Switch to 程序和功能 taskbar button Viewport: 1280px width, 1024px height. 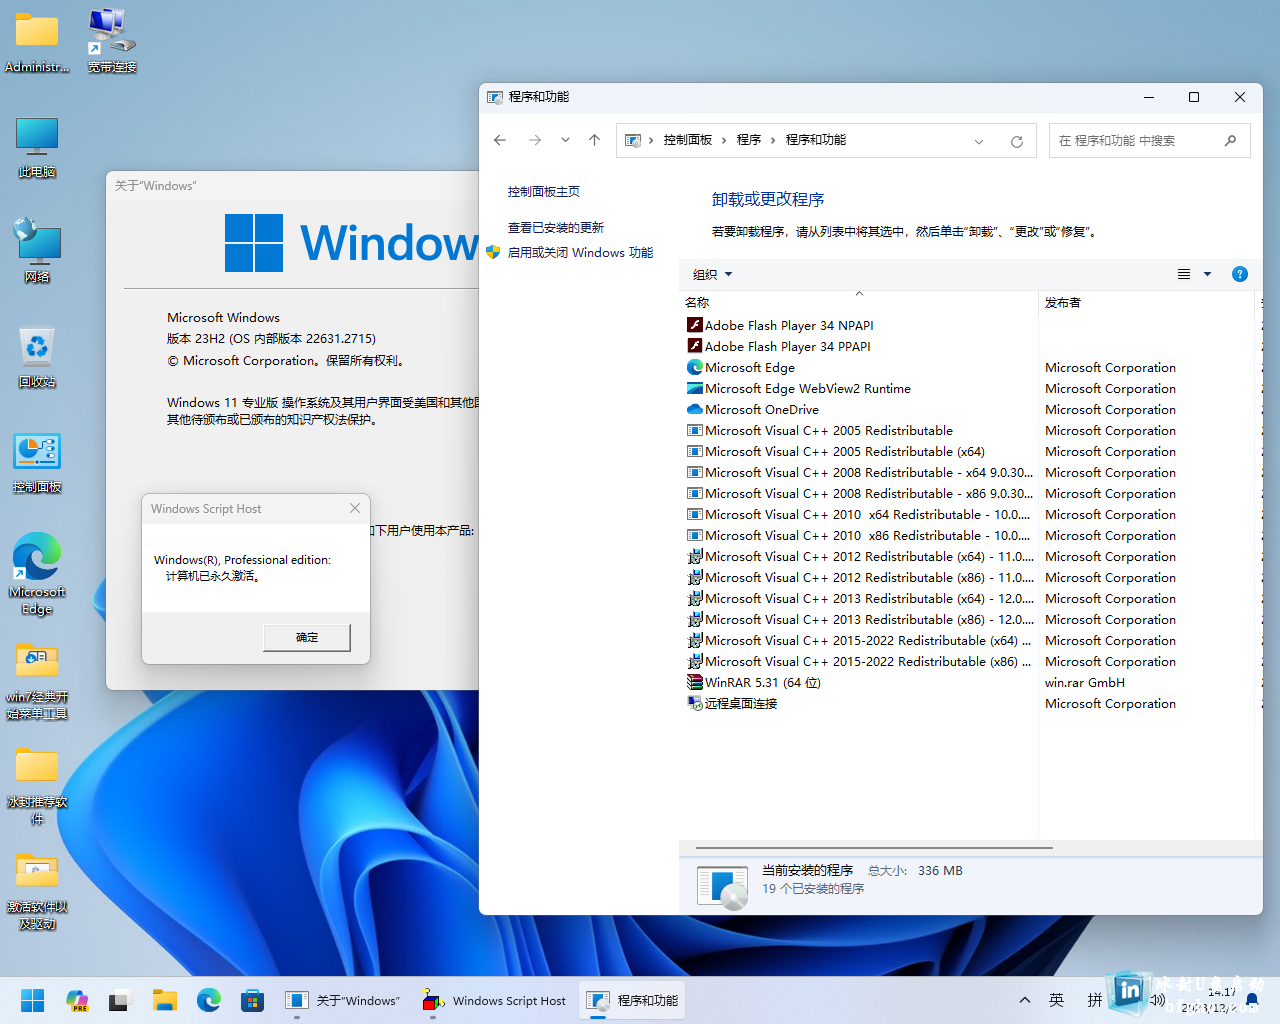(632, 1000)
